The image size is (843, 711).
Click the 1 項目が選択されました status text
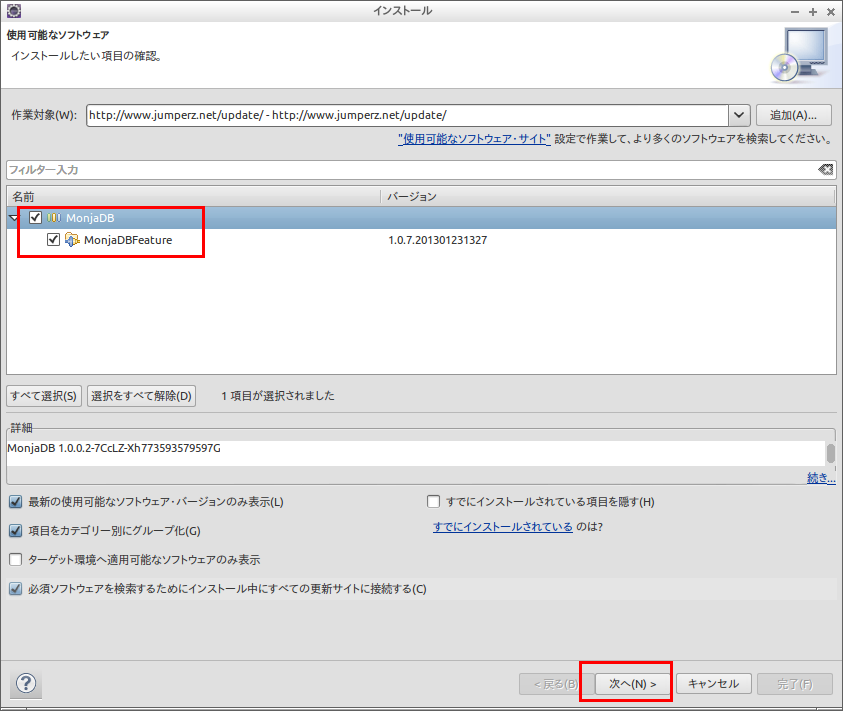[278, 396]
